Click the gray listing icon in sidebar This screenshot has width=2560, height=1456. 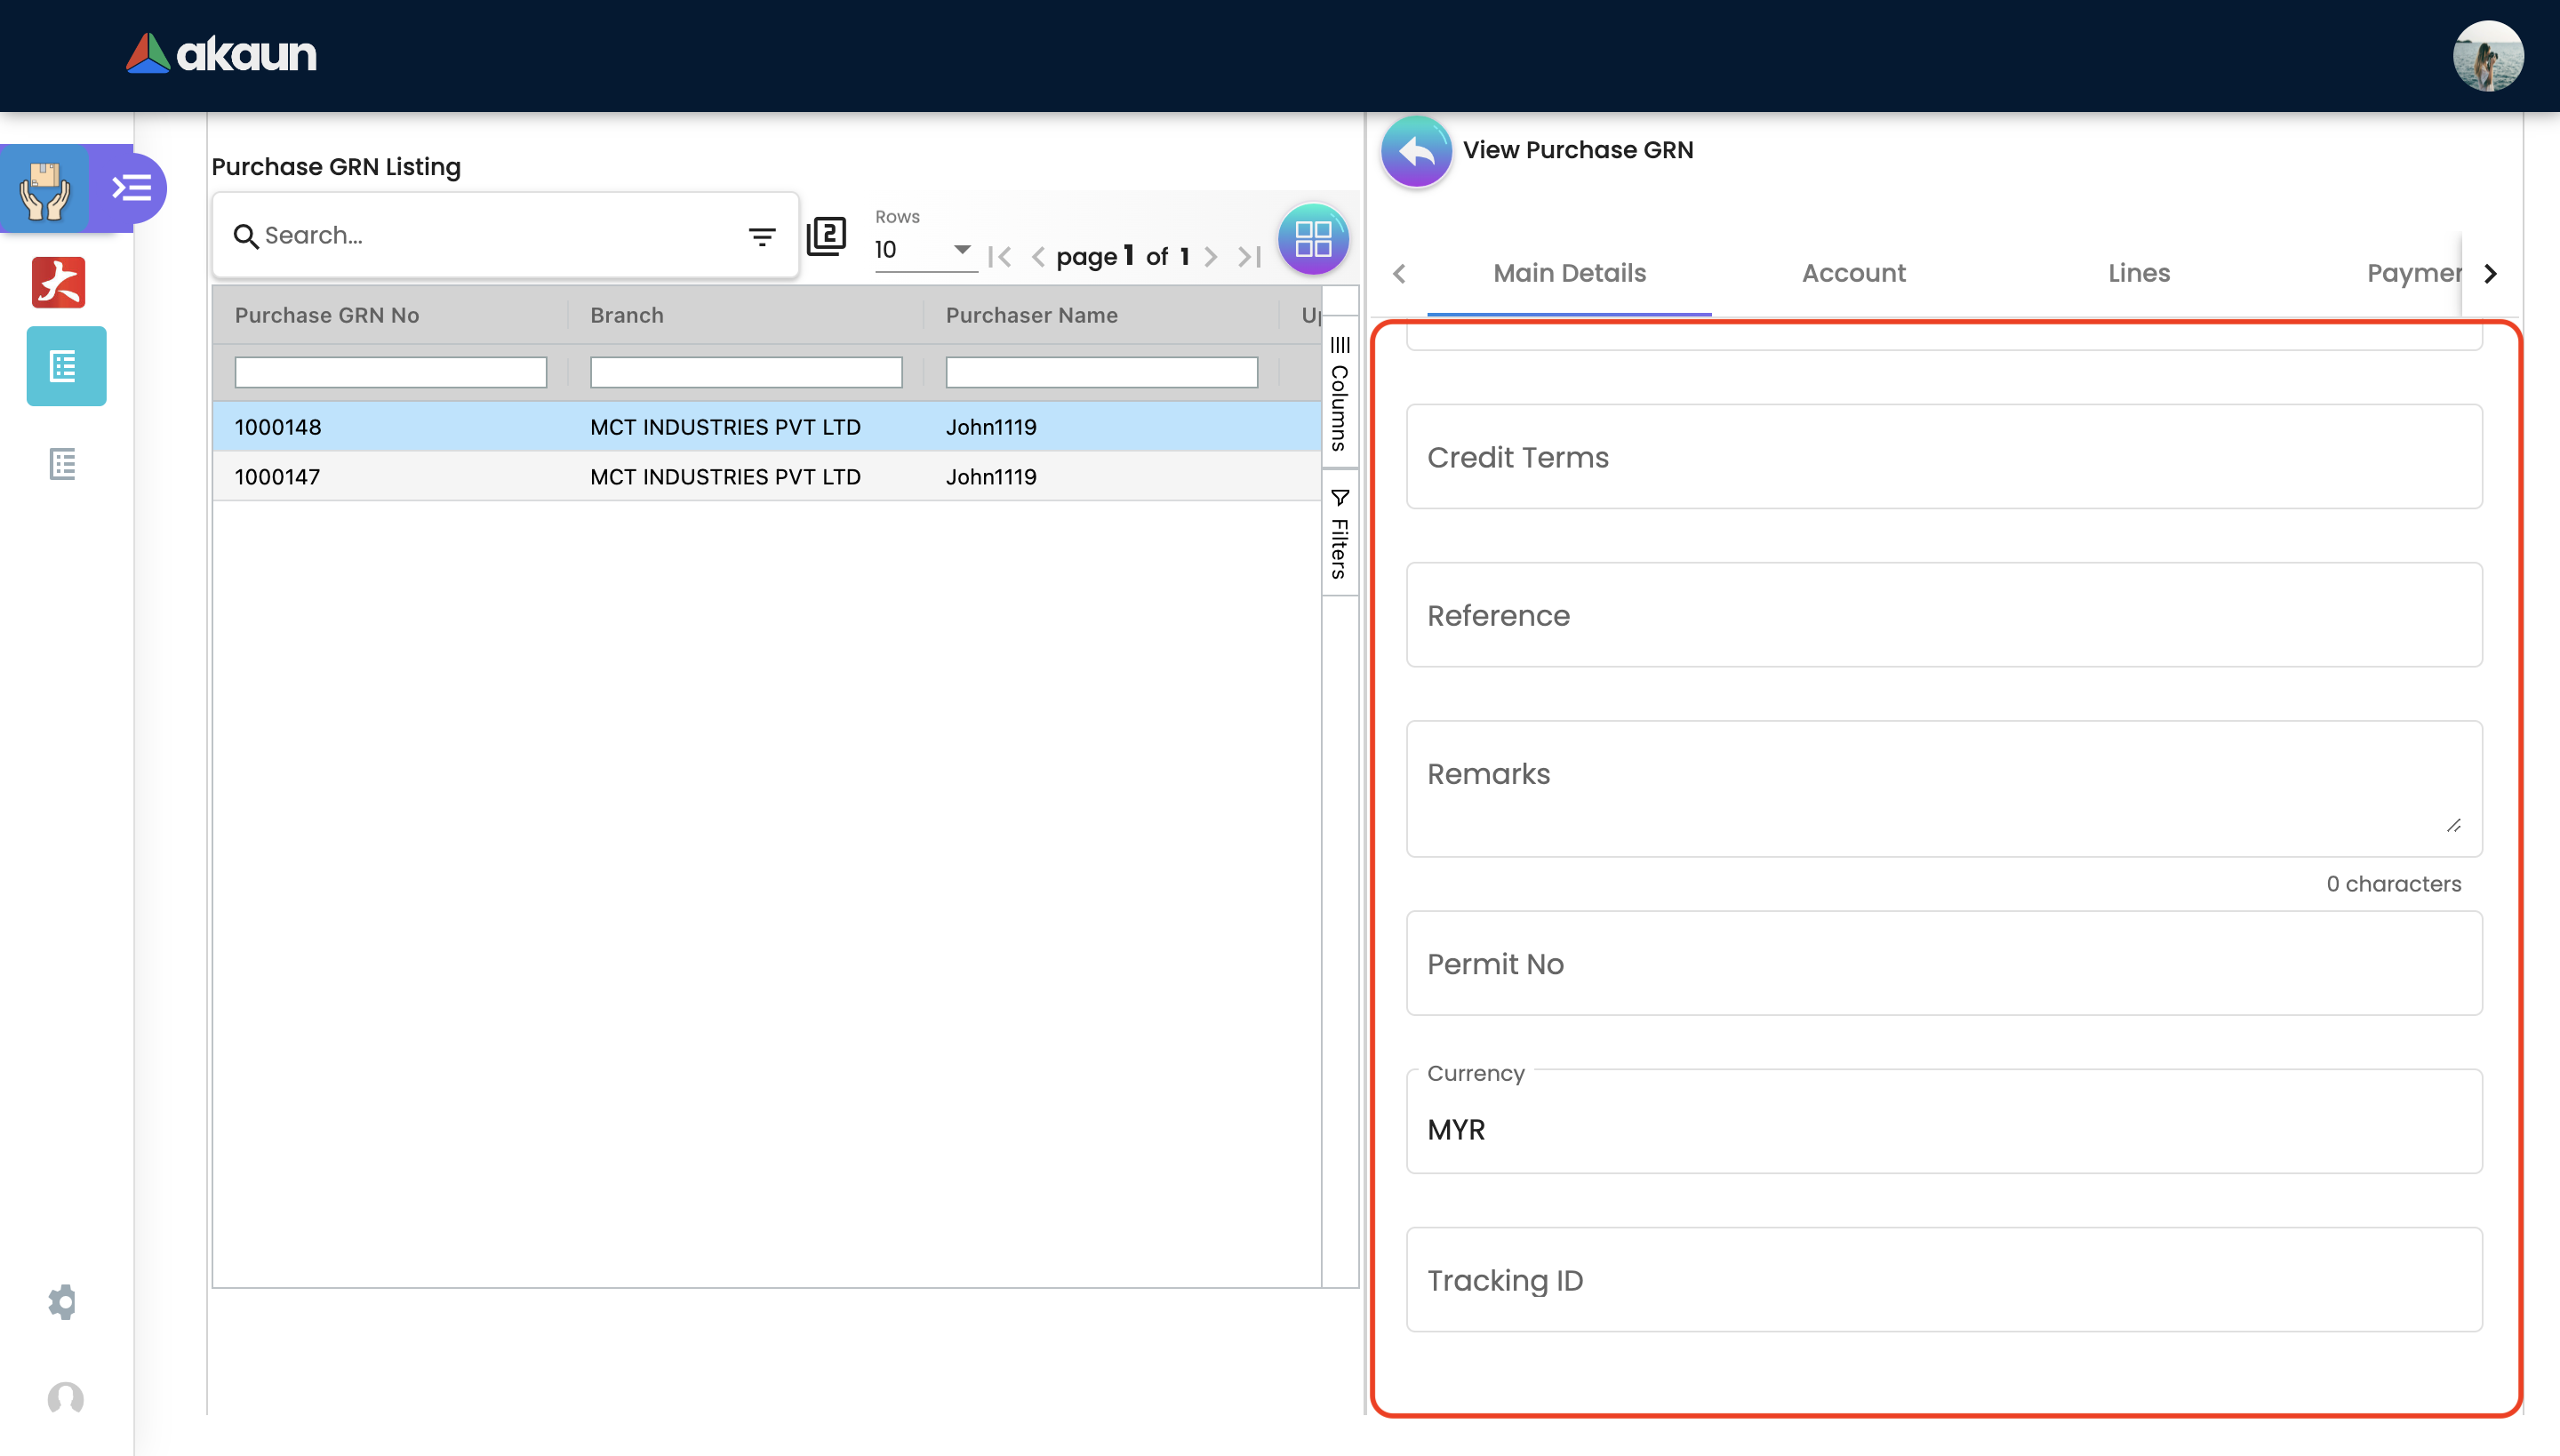point(63,464)
